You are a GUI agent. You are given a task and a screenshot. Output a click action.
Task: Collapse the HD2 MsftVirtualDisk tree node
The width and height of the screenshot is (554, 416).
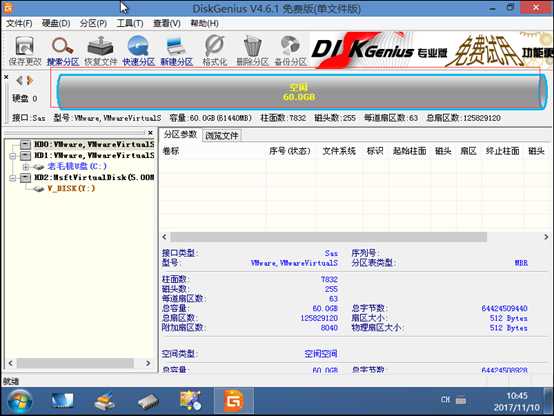(x=13, y=178)
